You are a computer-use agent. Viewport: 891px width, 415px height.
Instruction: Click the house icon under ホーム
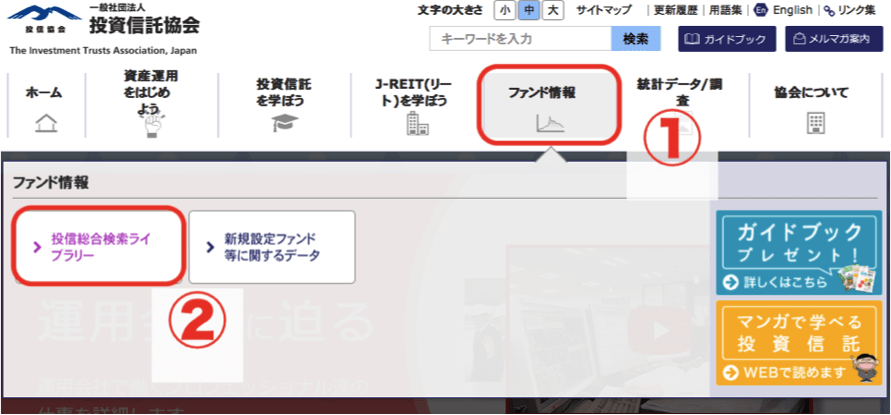(45, 123)
